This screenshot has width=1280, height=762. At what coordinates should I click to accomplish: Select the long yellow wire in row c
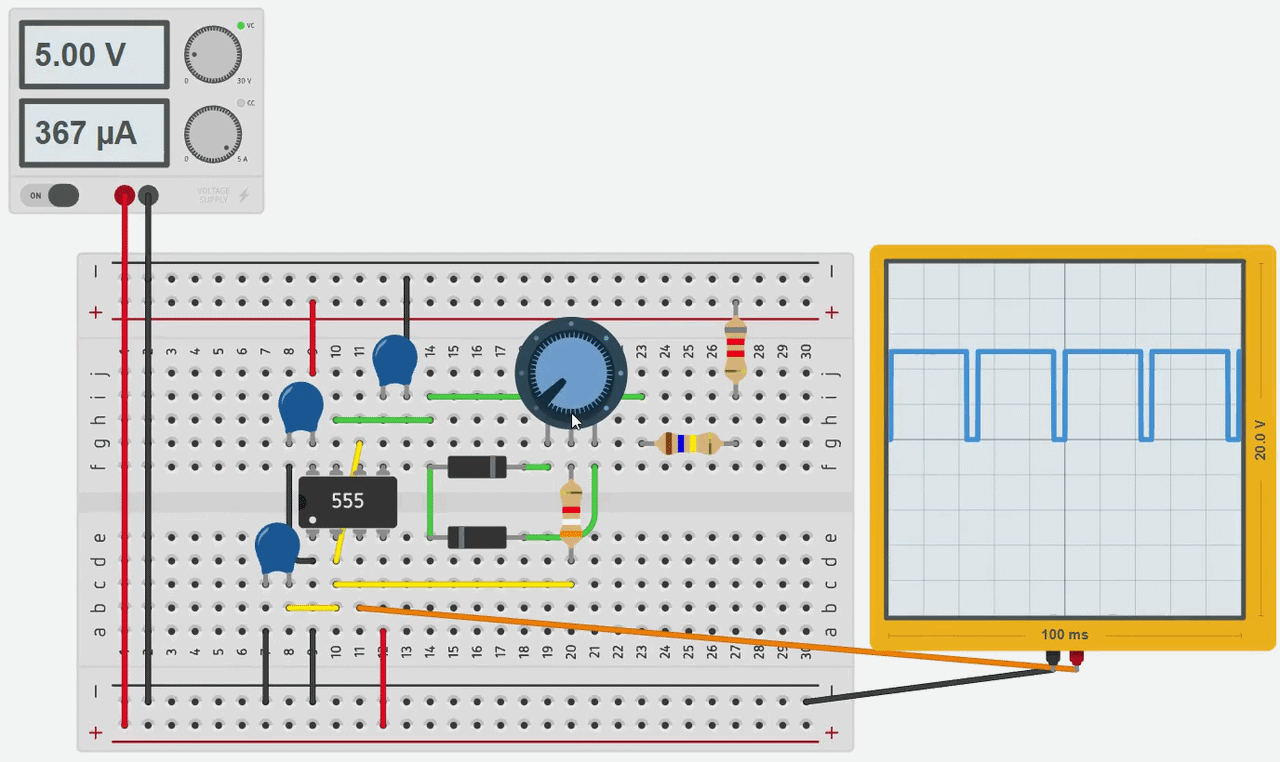coord(454,584)
